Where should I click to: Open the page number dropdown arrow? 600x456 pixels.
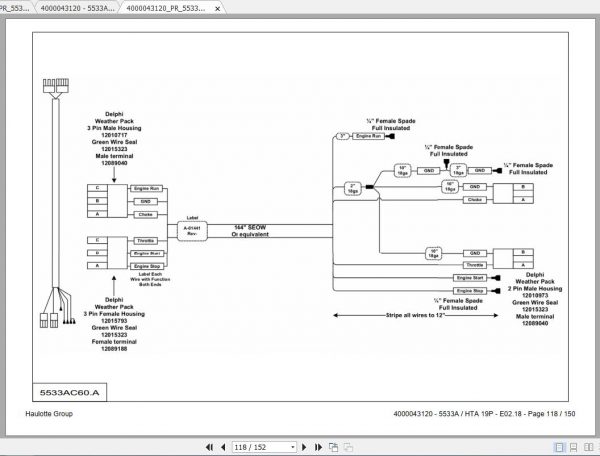tap(293, 447)
